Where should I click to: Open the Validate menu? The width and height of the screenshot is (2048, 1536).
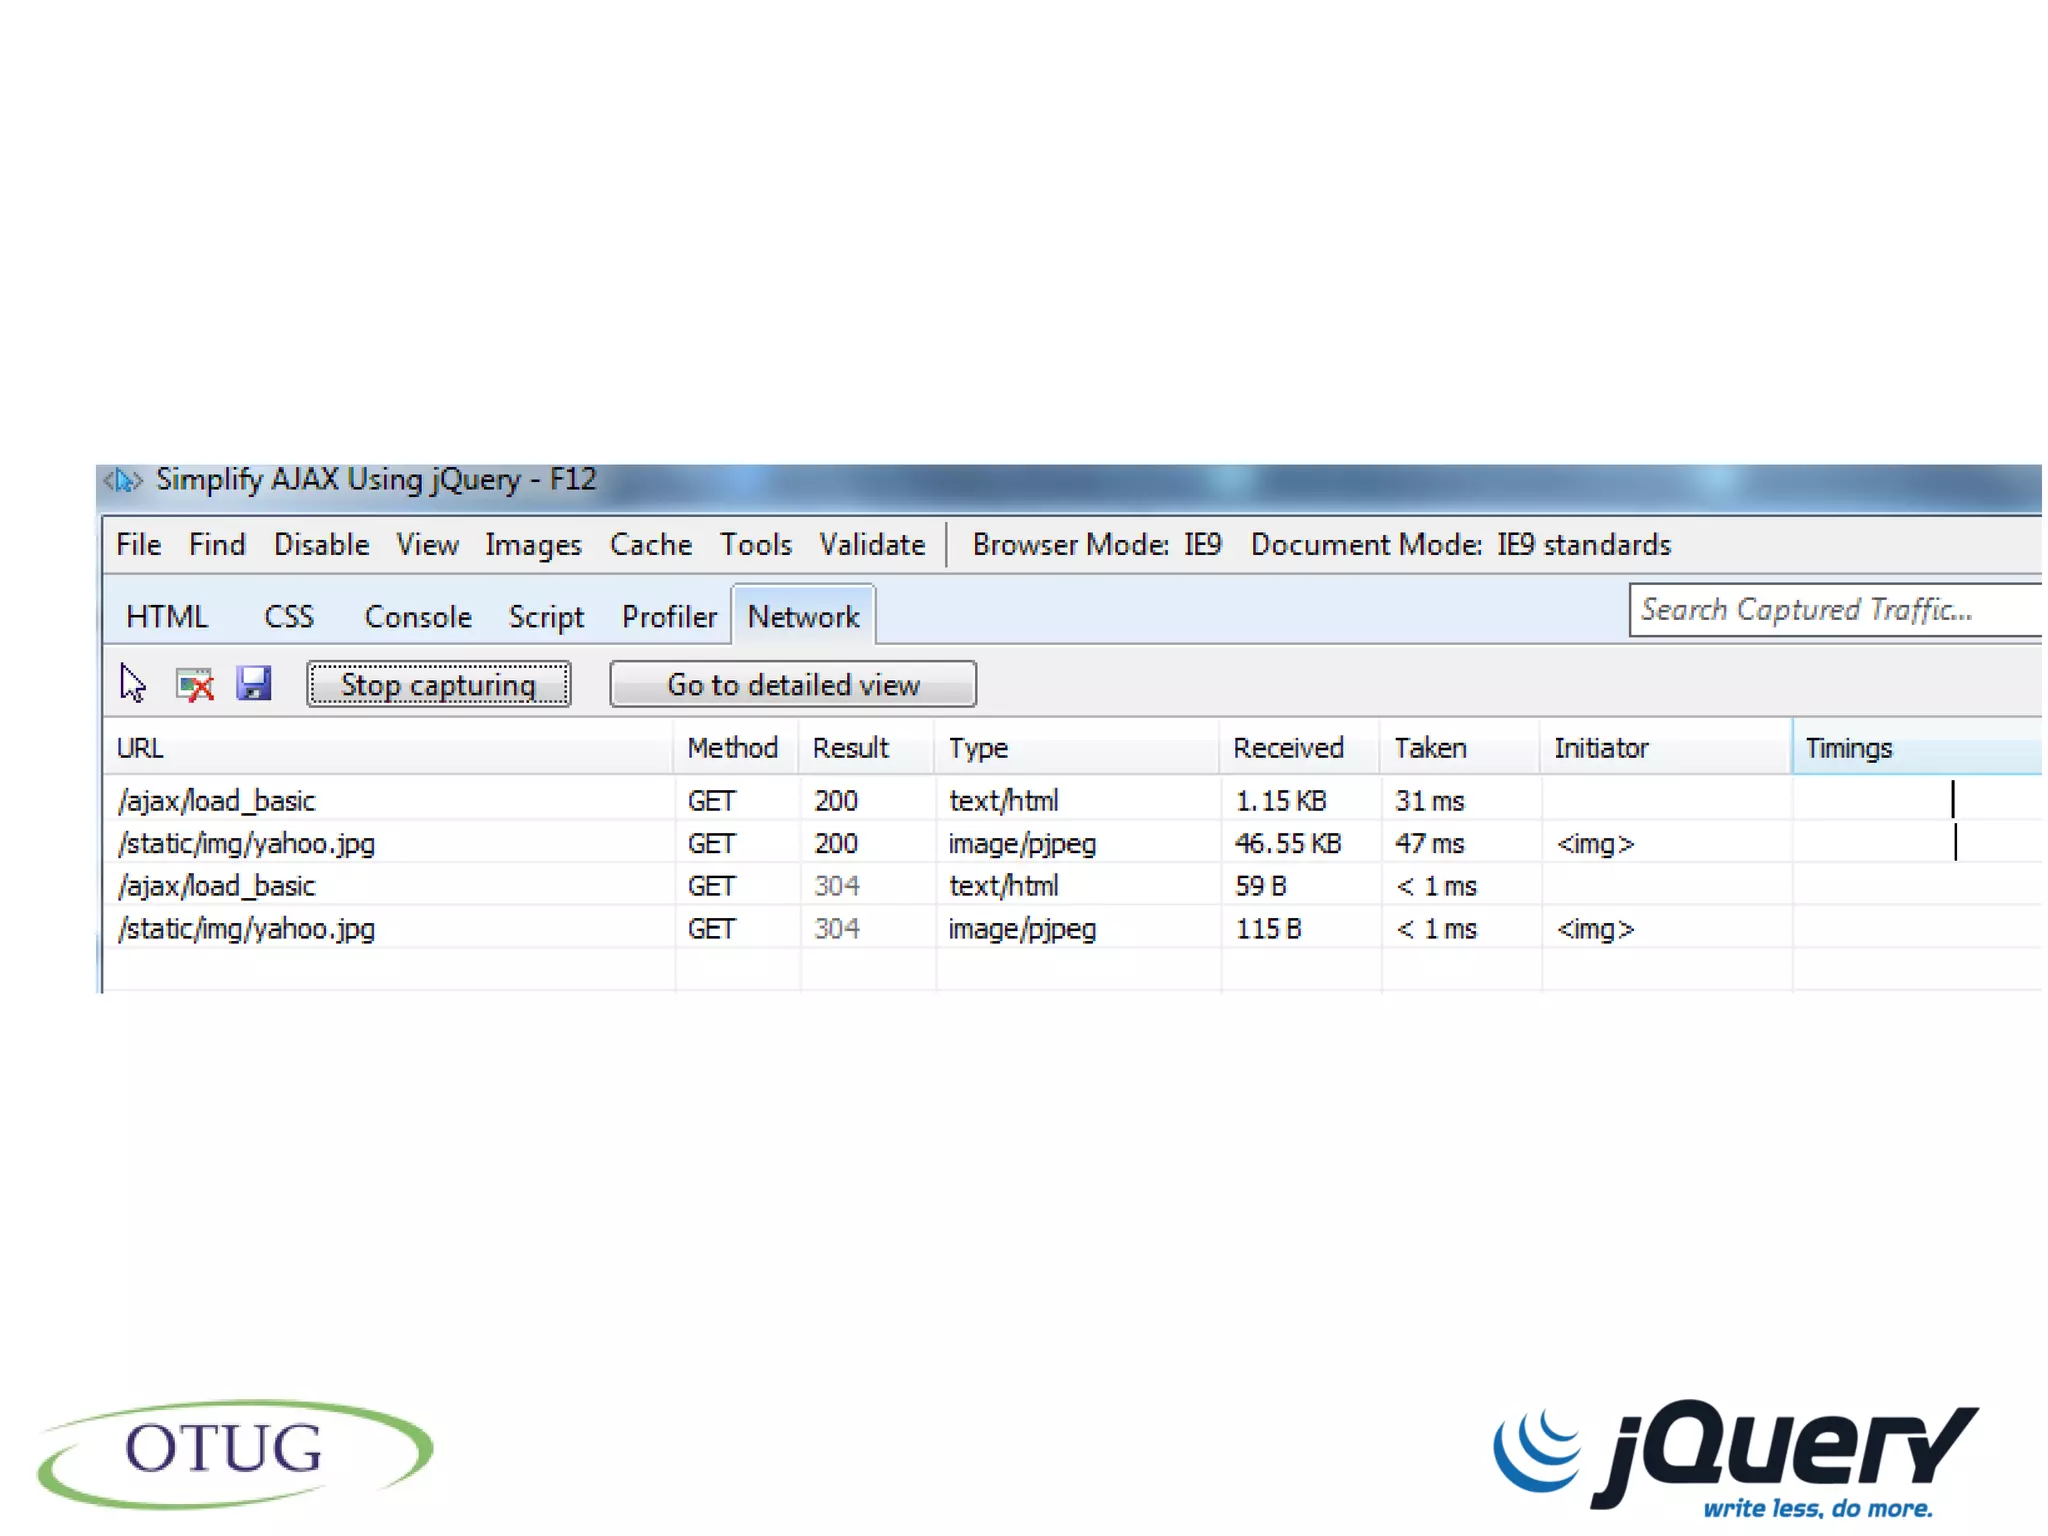(x=872, y=545)
